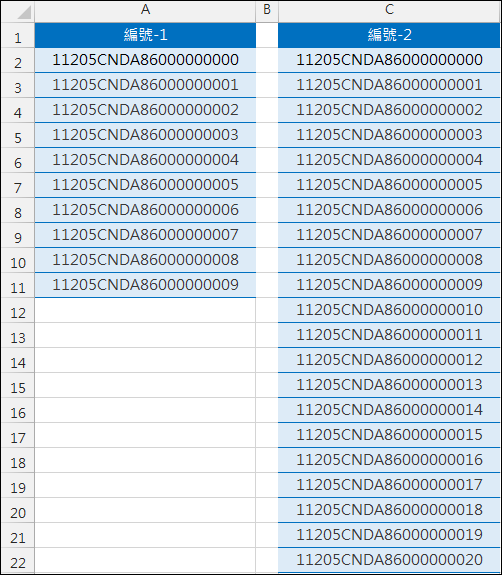Select row 16 header
502x575 pixels.
[x=18, y=410]
